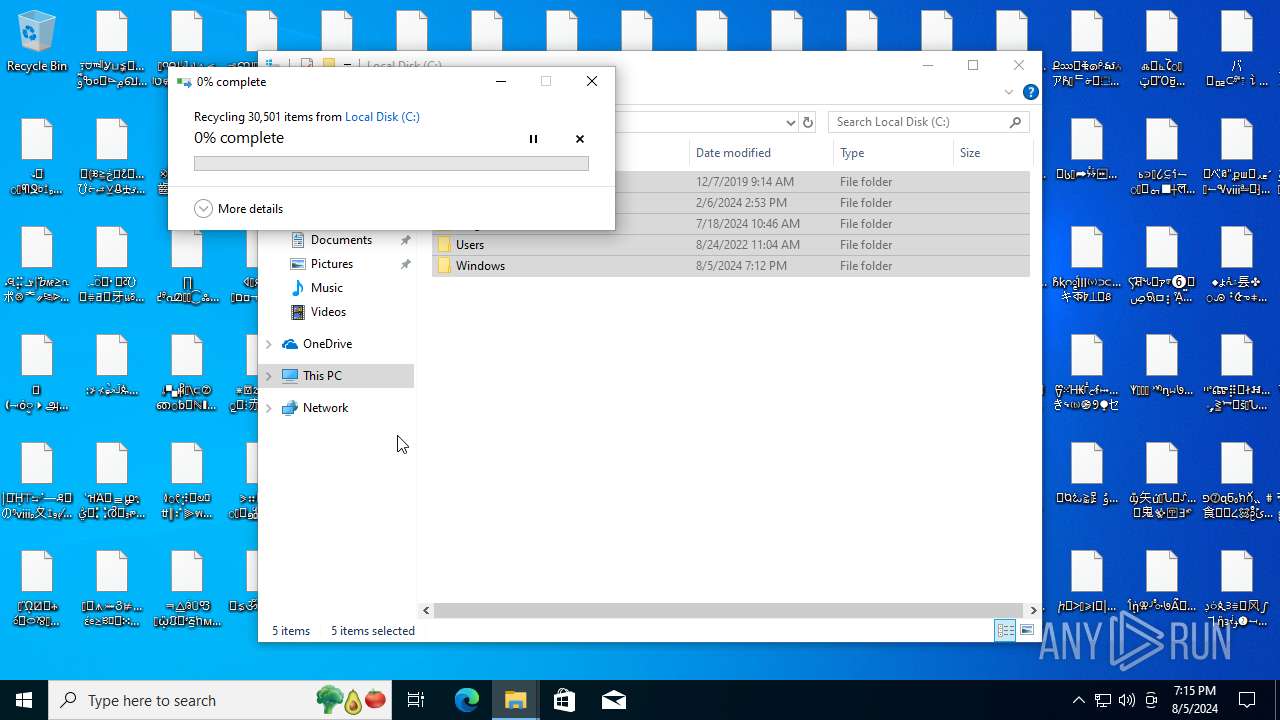Click the recycling progress bar

pyautogui.click(x=391, y=163)
